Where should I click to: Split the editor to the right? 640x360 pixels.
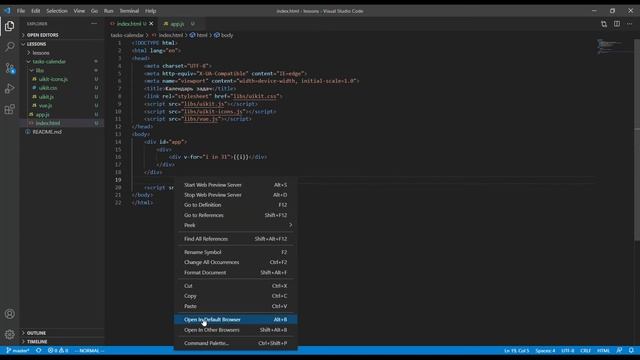click(x=617, y=24)
